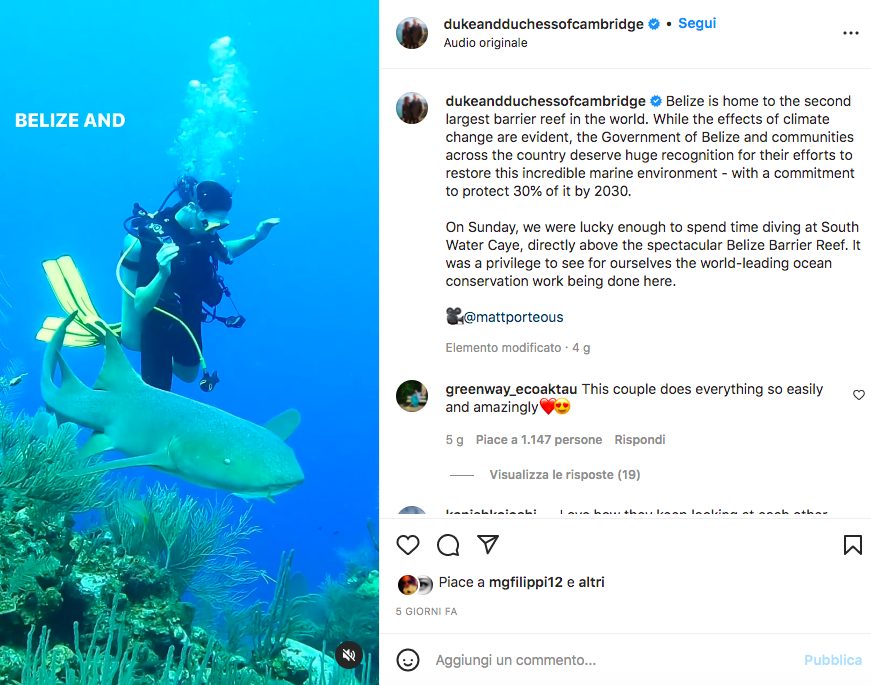Open the three-dot more options menu

(851, 33)
